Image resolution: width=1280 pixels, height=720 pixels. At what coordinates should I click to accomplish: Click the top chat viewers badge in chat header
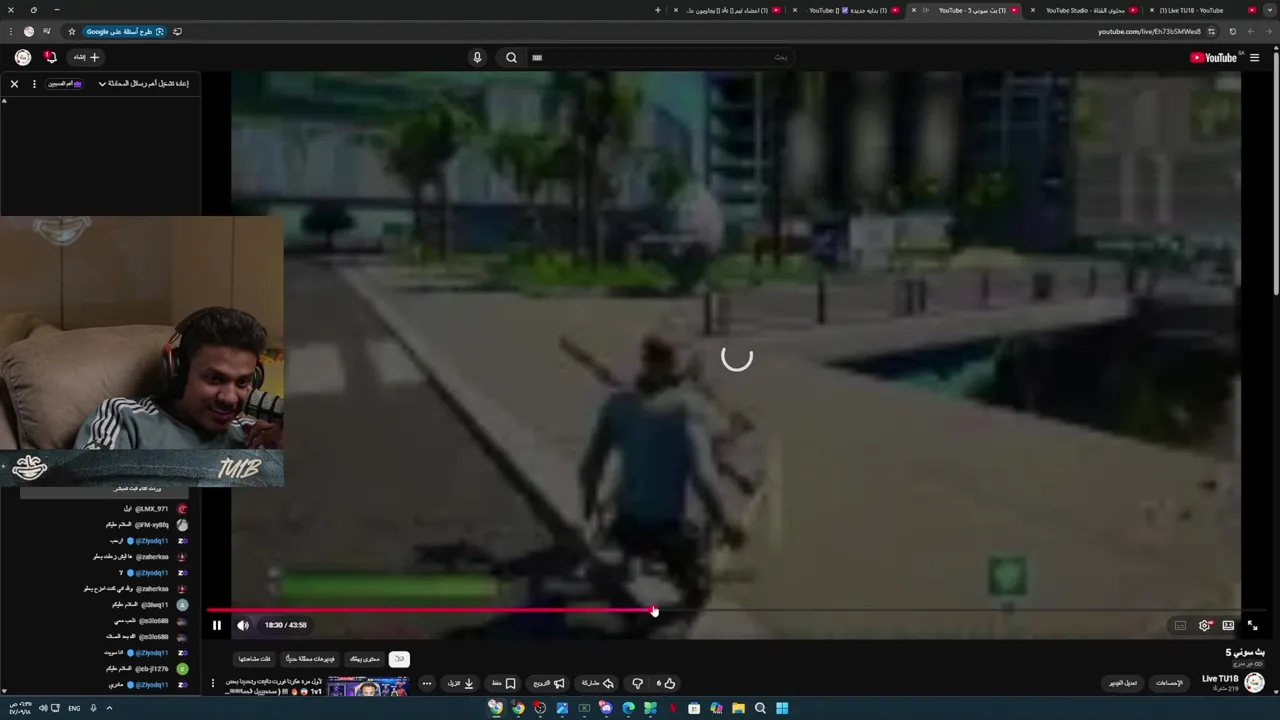pyautogui.click(x=65, y=84)
